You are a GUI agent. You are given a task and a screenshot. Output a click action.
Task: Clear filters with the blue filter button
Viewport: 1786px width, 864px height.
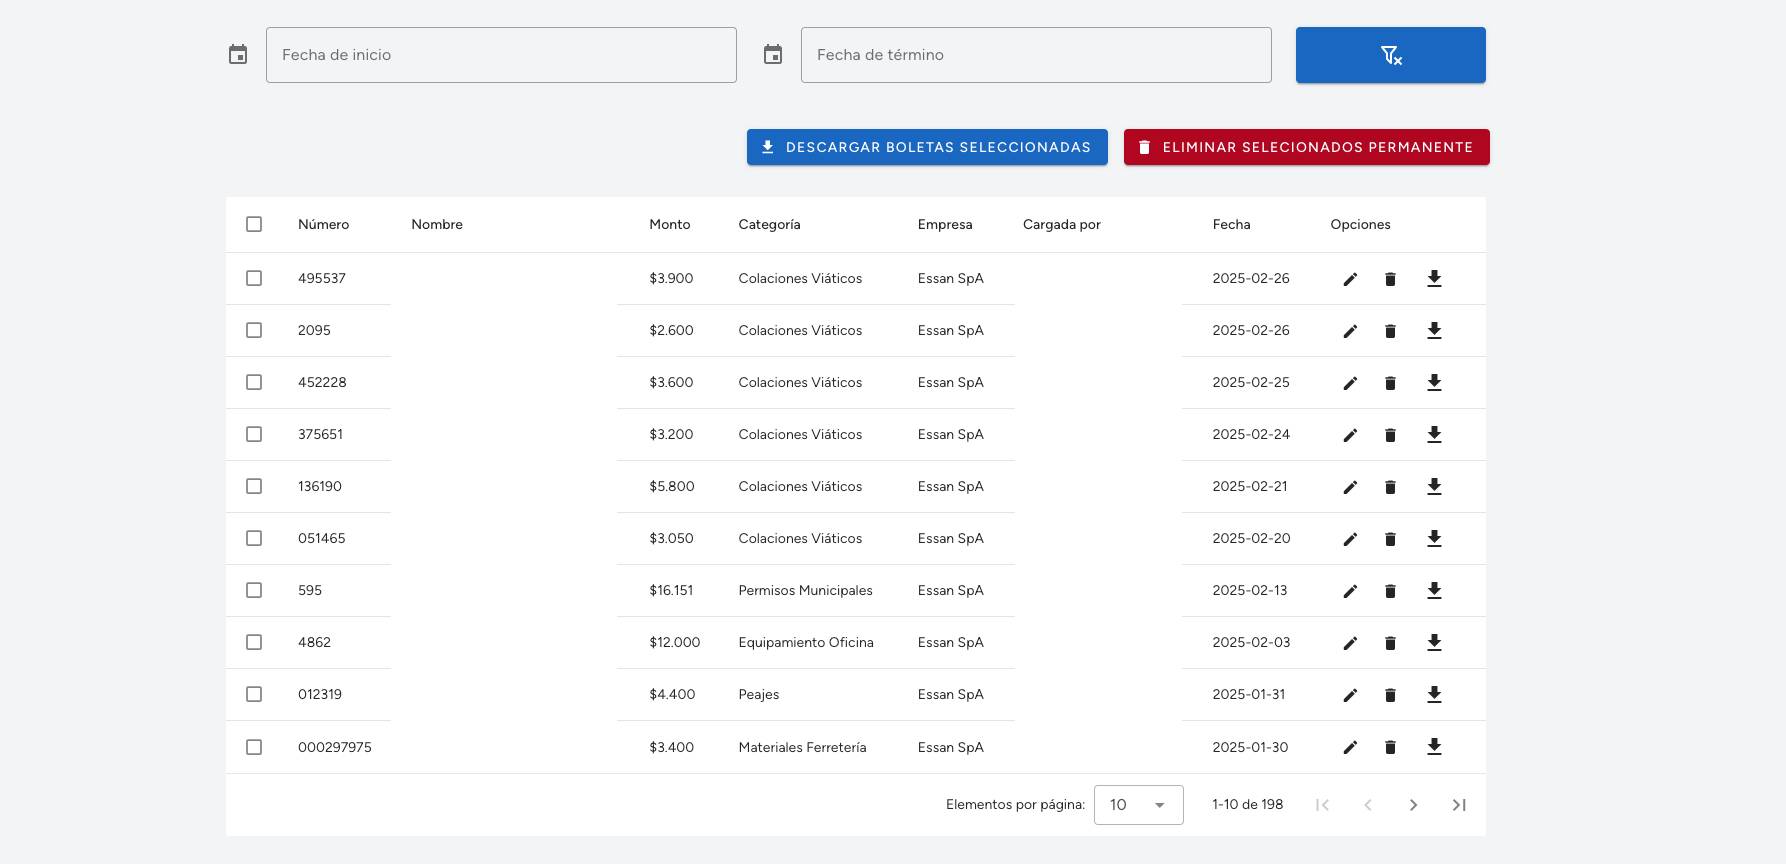pos(1390,55)
